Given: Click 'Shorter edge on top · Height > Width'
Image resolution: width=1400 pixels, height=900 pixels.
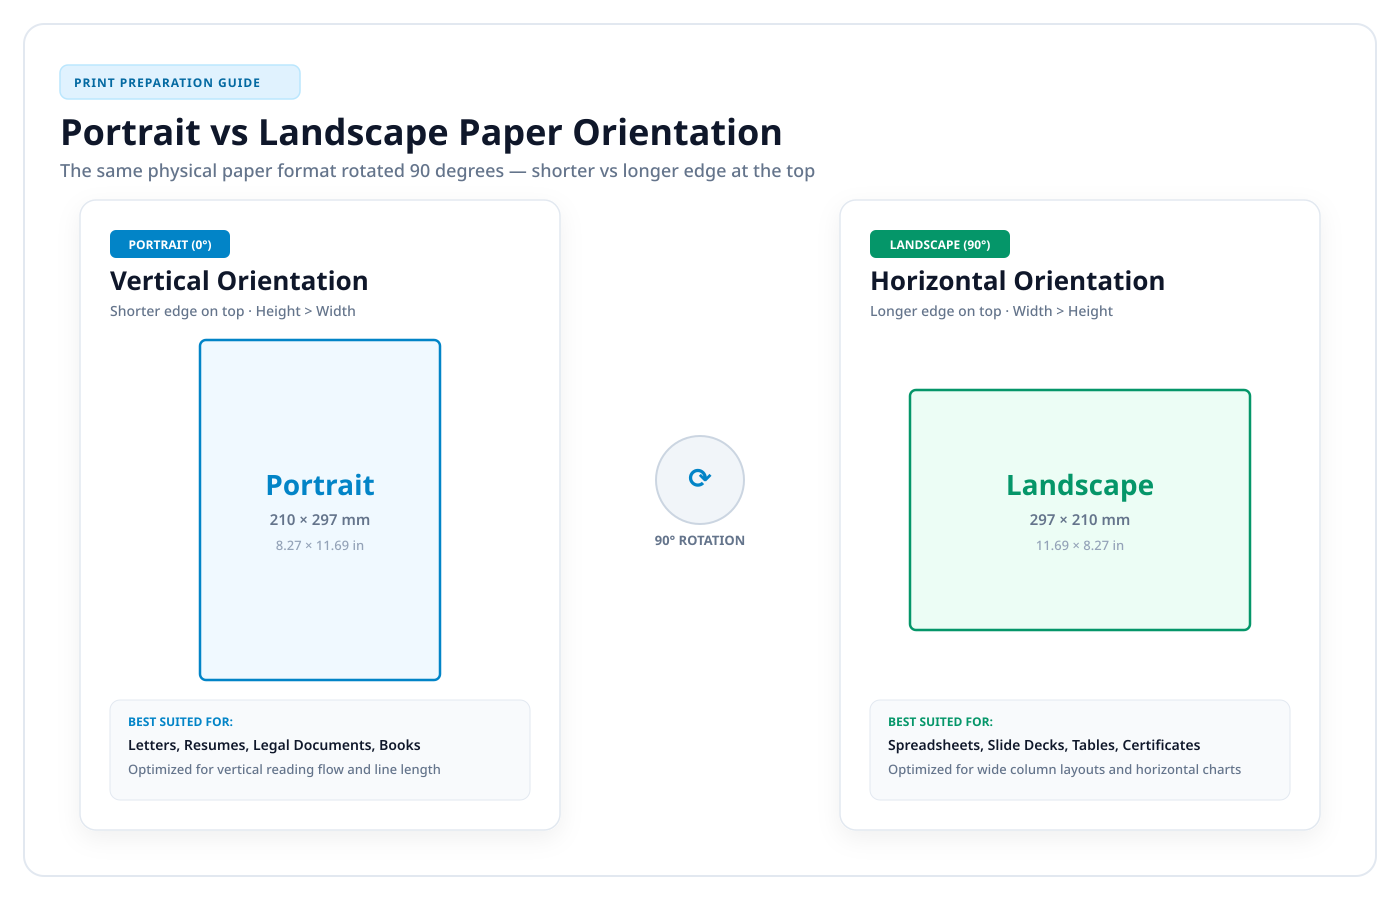Looking at the screenshot, I should click(233, 311).
